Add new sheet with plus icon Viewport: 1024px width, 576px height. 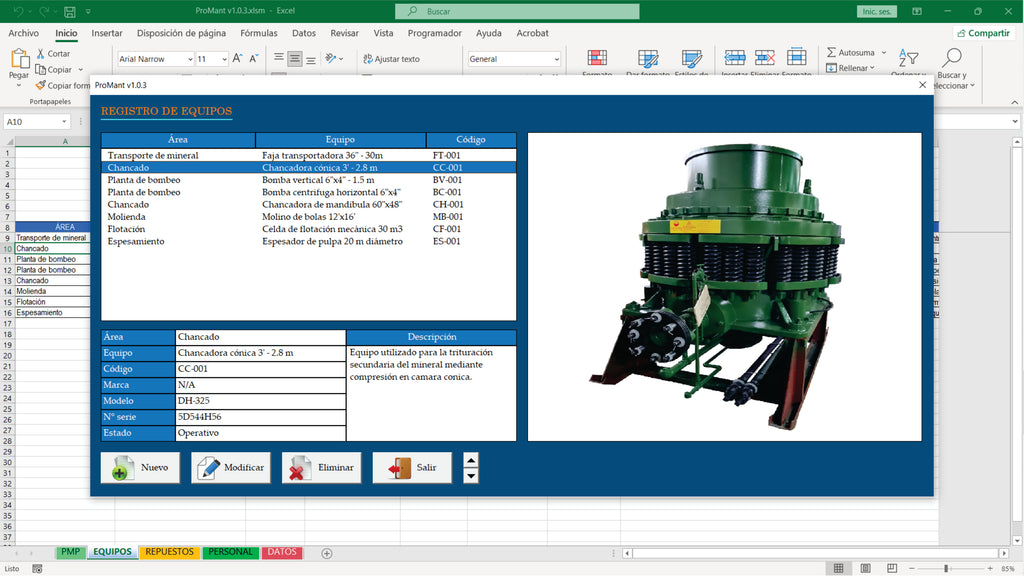327,553
